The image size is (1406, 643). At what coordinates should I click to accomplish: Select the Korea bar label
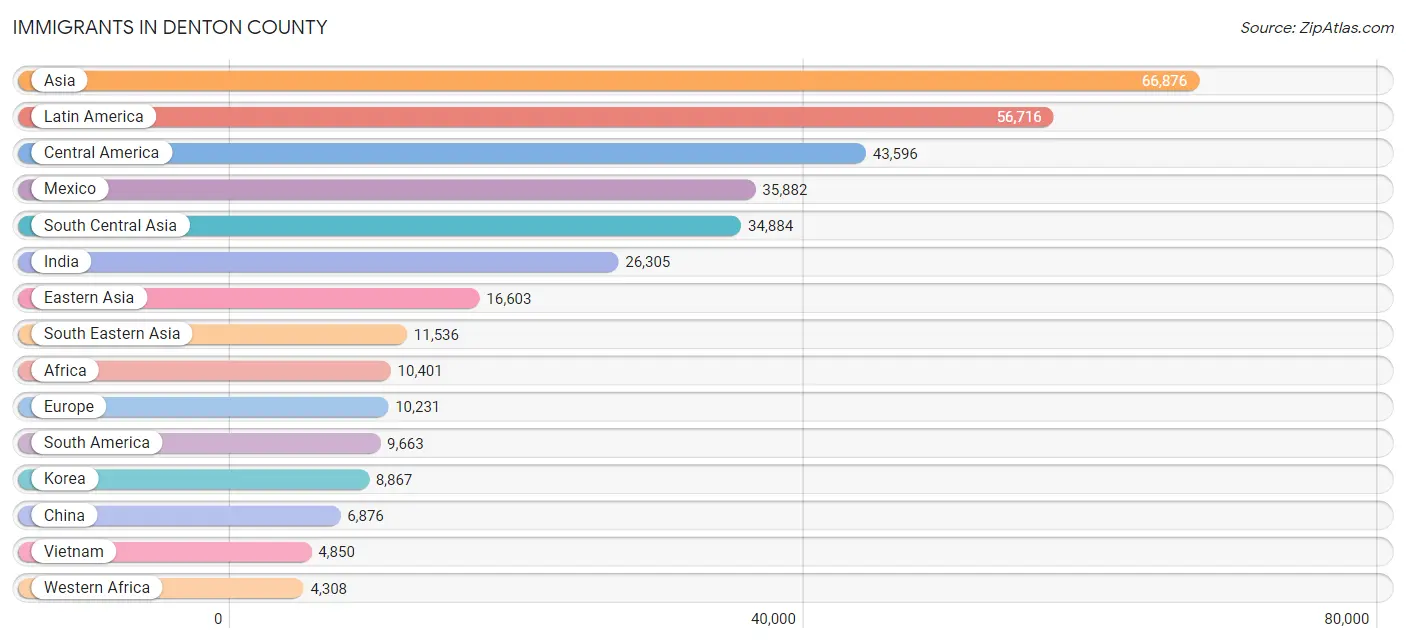65,479
